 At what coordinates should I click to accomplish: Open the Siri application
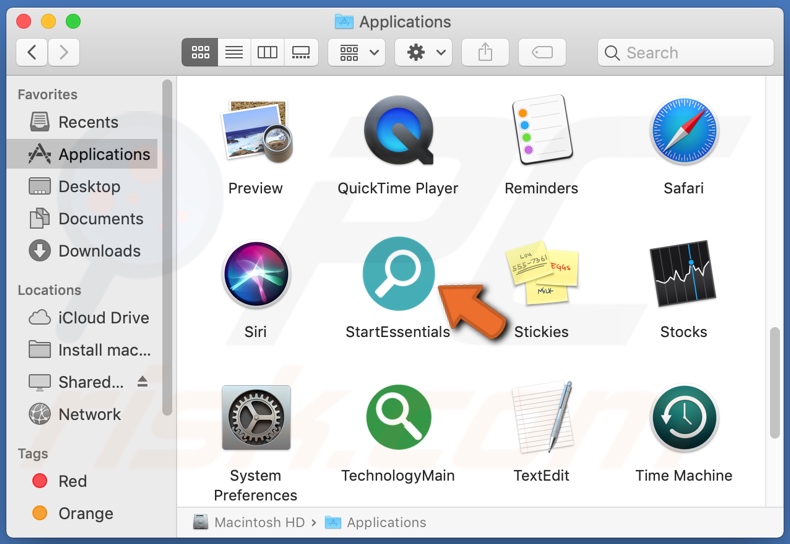pos(256,275)
